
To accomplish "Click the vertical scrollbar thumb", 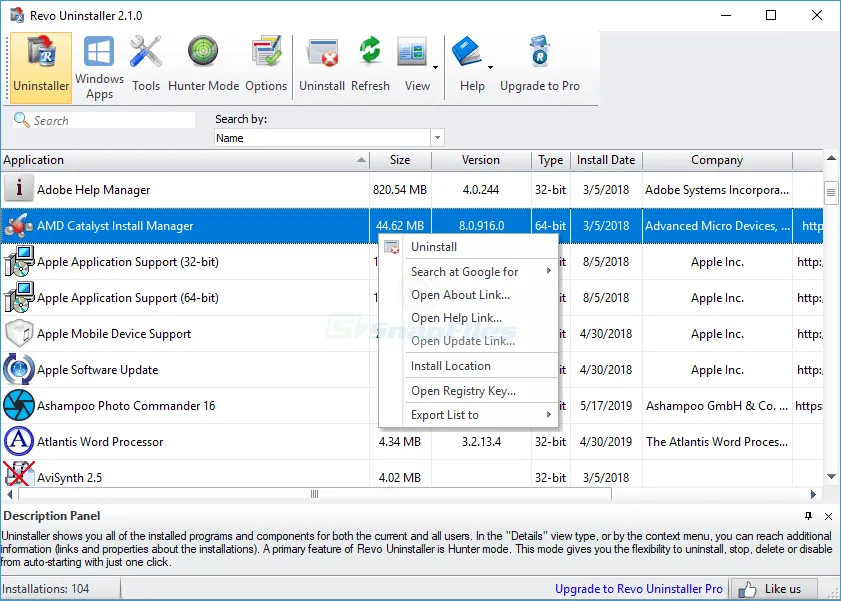I will (x=831, y=192).
